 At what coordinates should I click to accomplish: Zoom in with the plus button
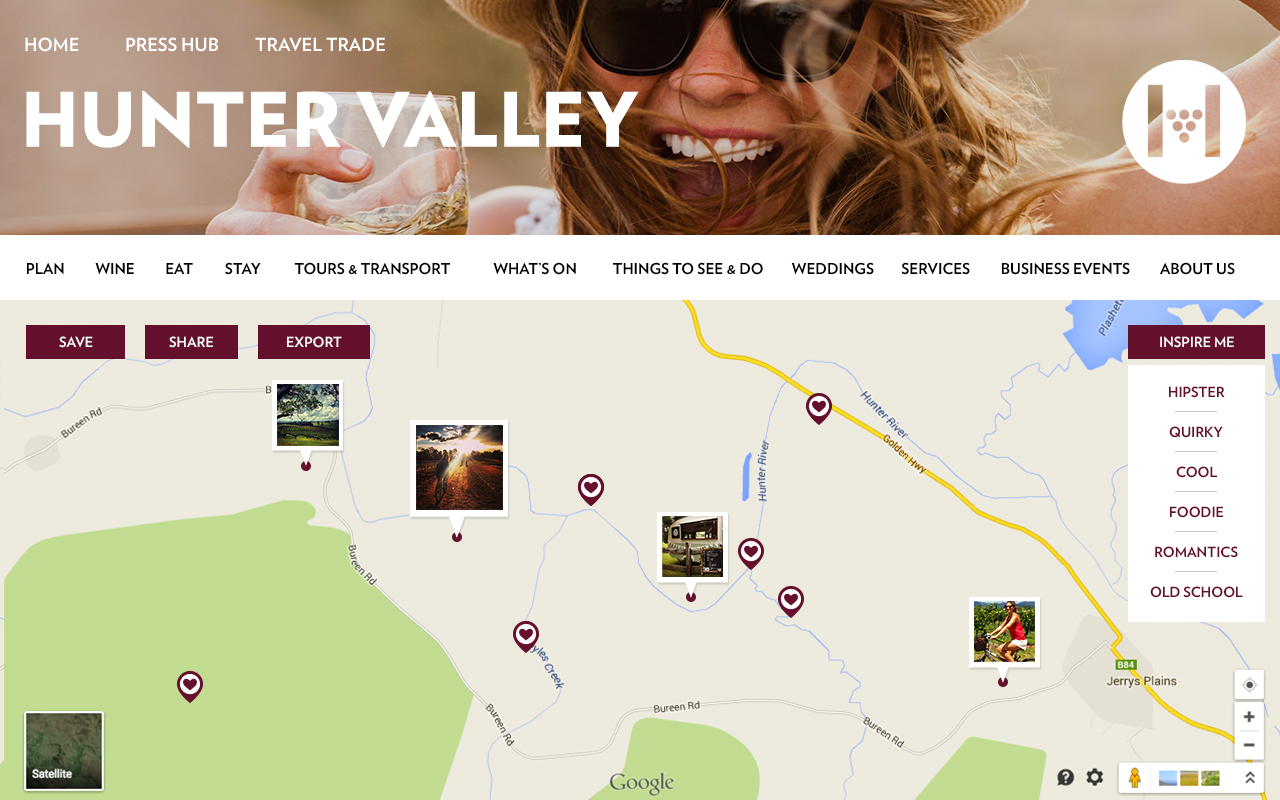click(1249, 717)
